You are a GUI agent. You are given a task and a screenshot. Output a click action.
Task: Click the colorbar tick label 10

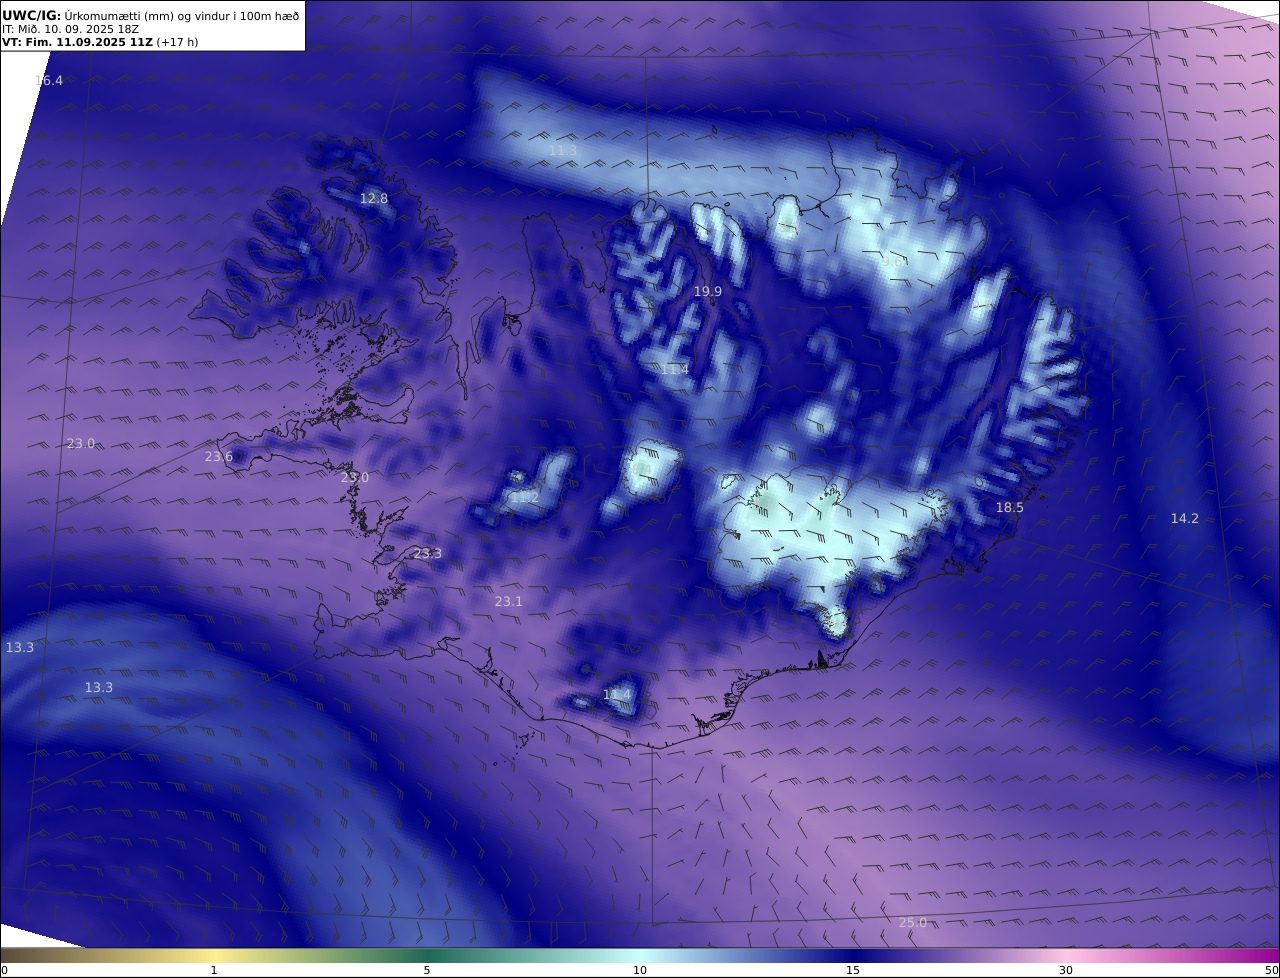click(x=640, y=970)
